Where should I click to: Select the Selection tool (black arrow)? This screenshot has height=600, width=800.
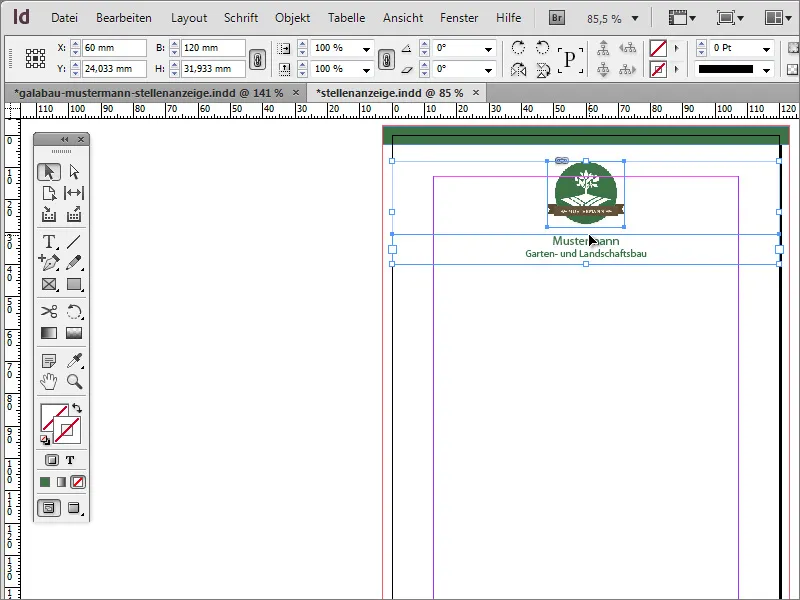49,172
